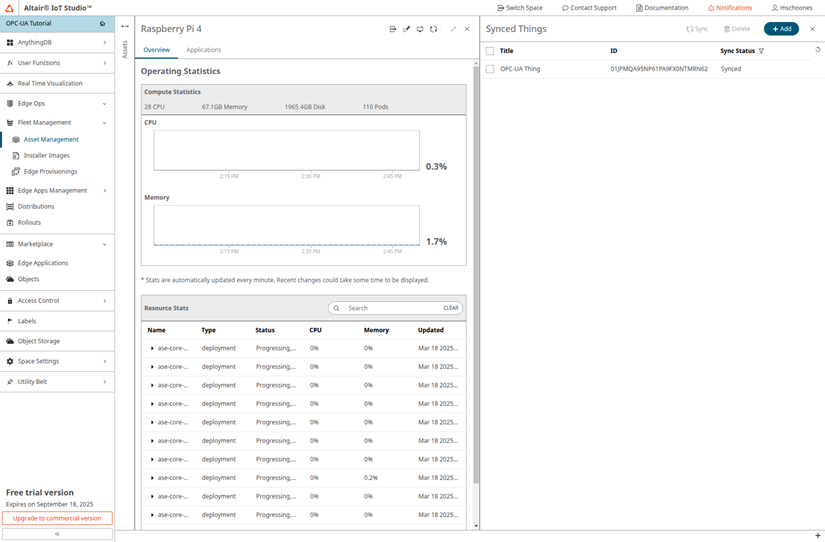Collapse the Edge Ops chevron
825x542 pixels.
pyautogui.click(x=105, y=104)
